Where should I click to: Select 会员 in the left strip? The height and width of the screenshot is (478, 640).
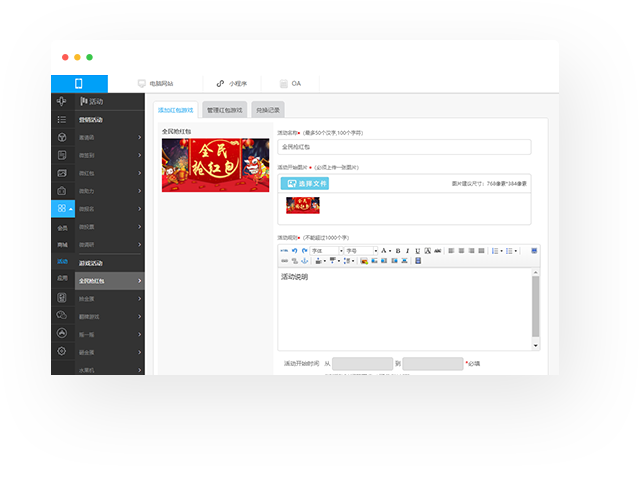pyautogui.click(x=62, y=228)
